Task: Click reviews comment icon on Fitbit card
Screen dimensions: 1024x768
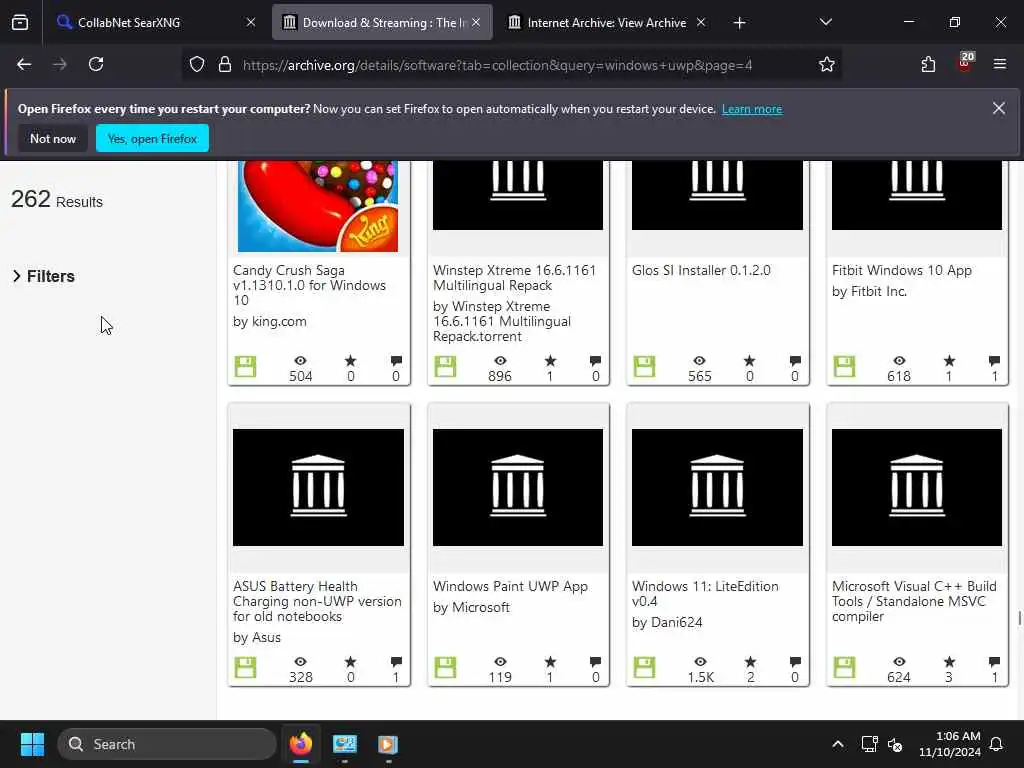Action: click(994, 360)
